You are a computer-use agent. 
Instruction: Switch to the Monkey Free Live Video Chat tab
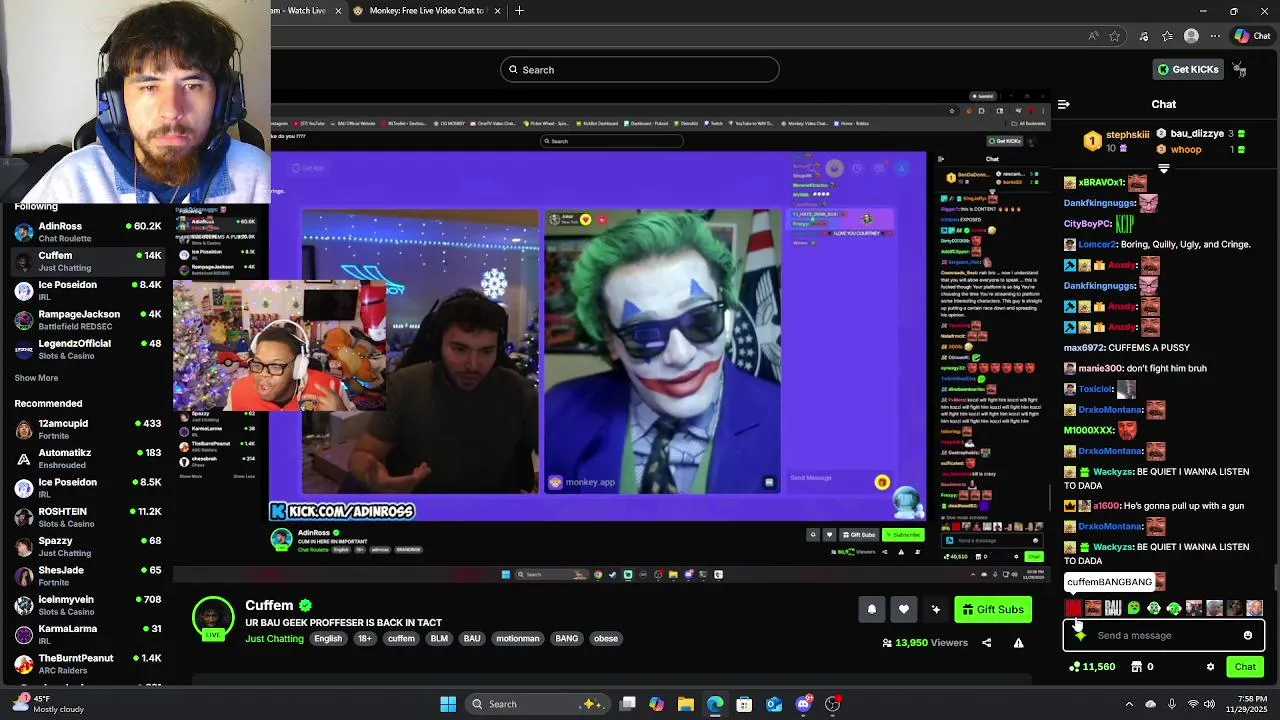coord(426,10)
